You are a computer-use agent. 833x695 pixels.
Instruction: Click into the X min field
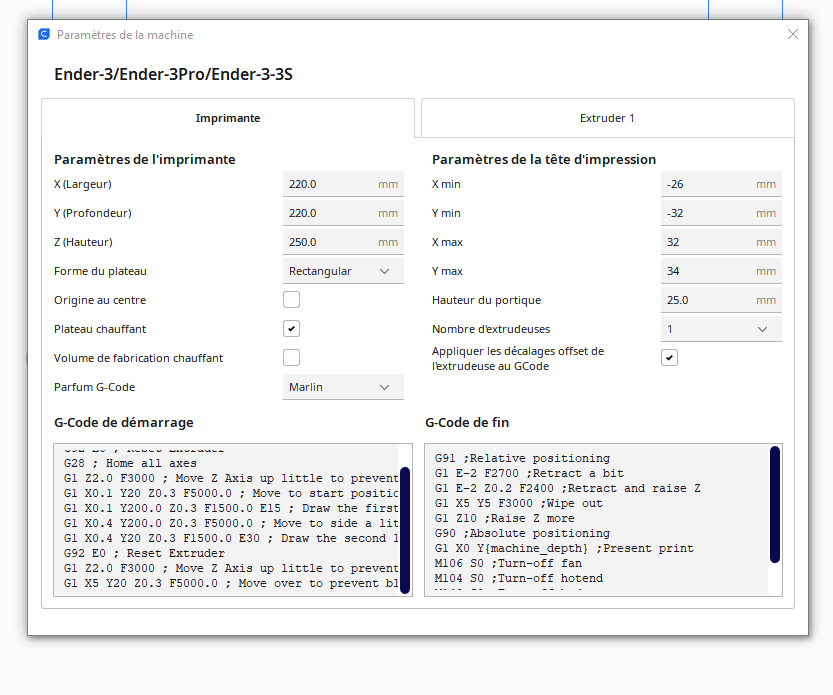click(721, 184)
